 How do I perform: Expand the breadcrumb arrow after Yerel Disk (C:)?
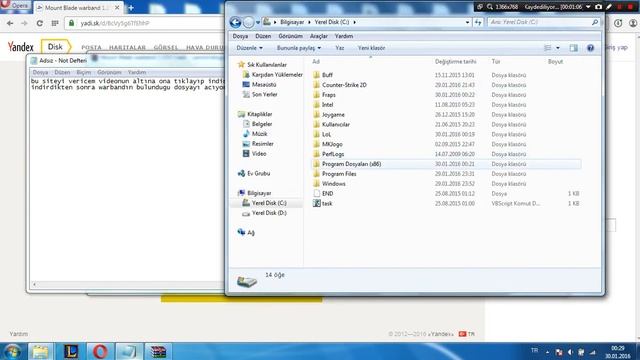pos(354,22)
